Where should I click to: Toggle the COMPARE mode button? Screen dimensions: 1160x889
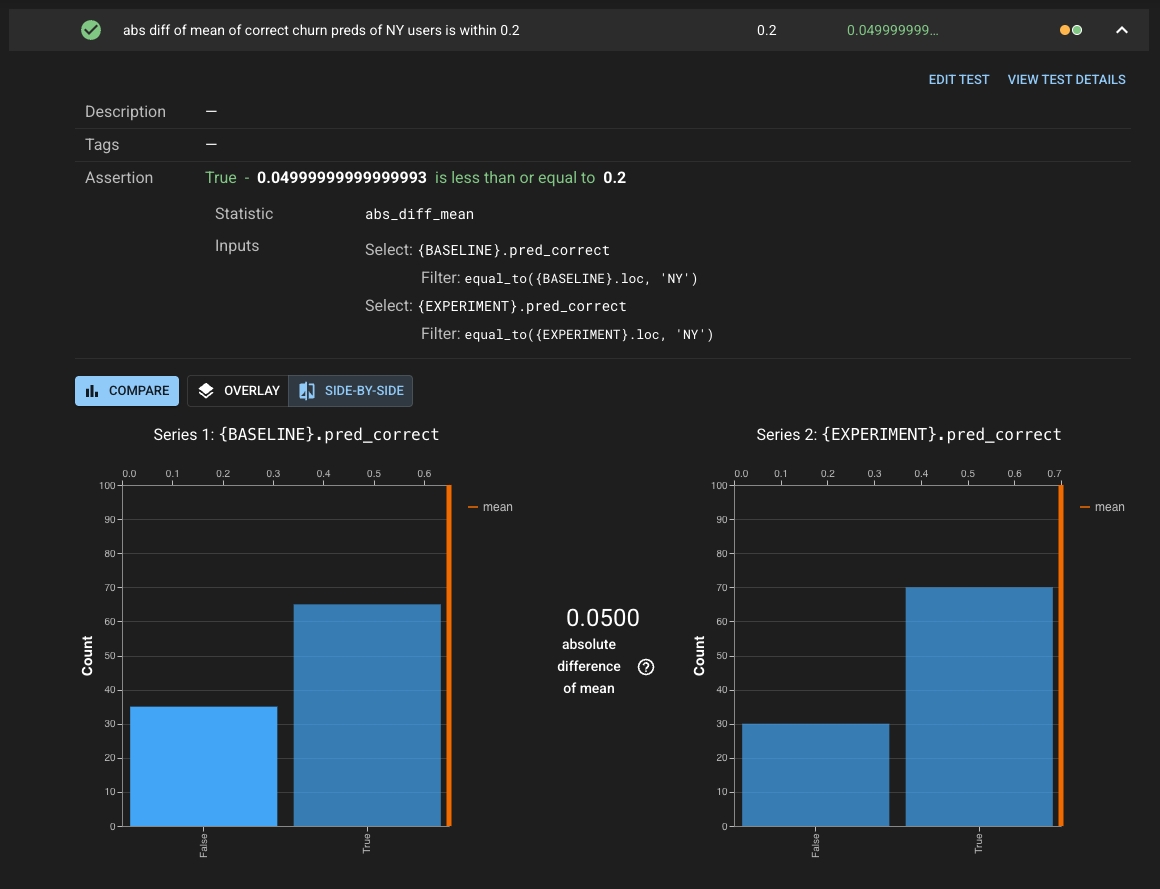tap(127, 391)
